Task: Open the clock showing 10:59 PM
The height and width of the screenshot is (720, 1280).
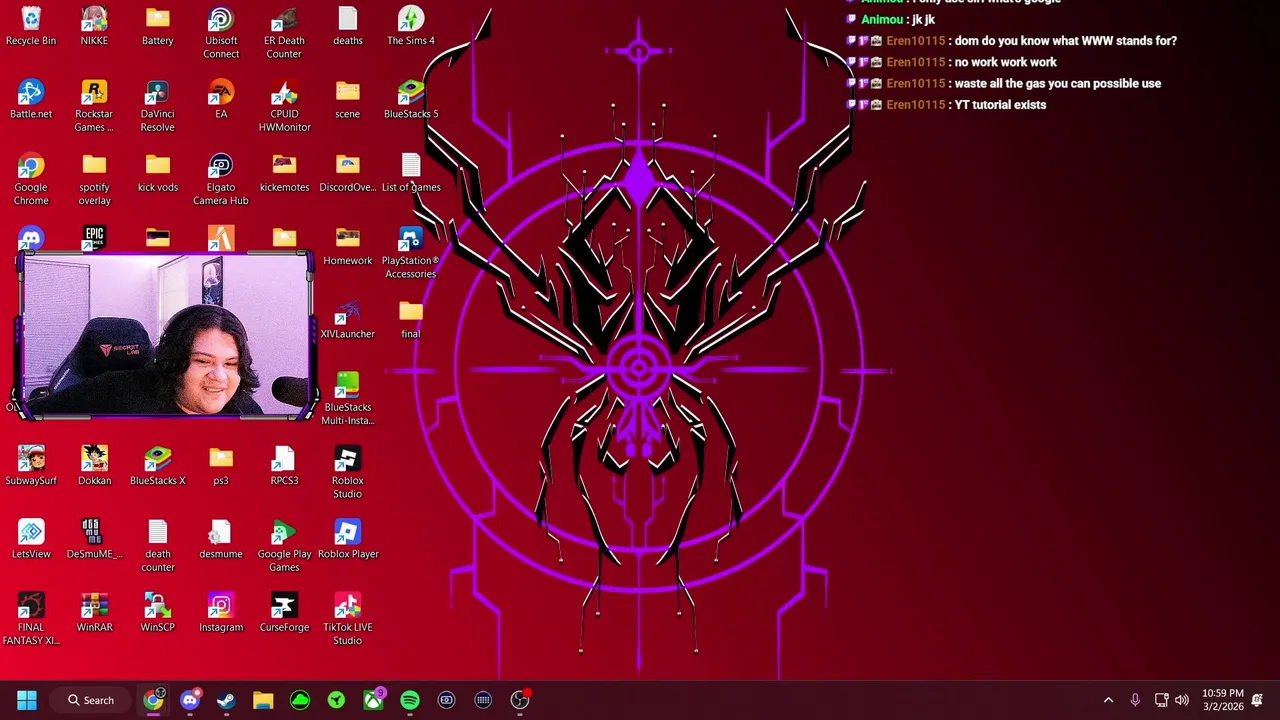Action: (1222, 700)
